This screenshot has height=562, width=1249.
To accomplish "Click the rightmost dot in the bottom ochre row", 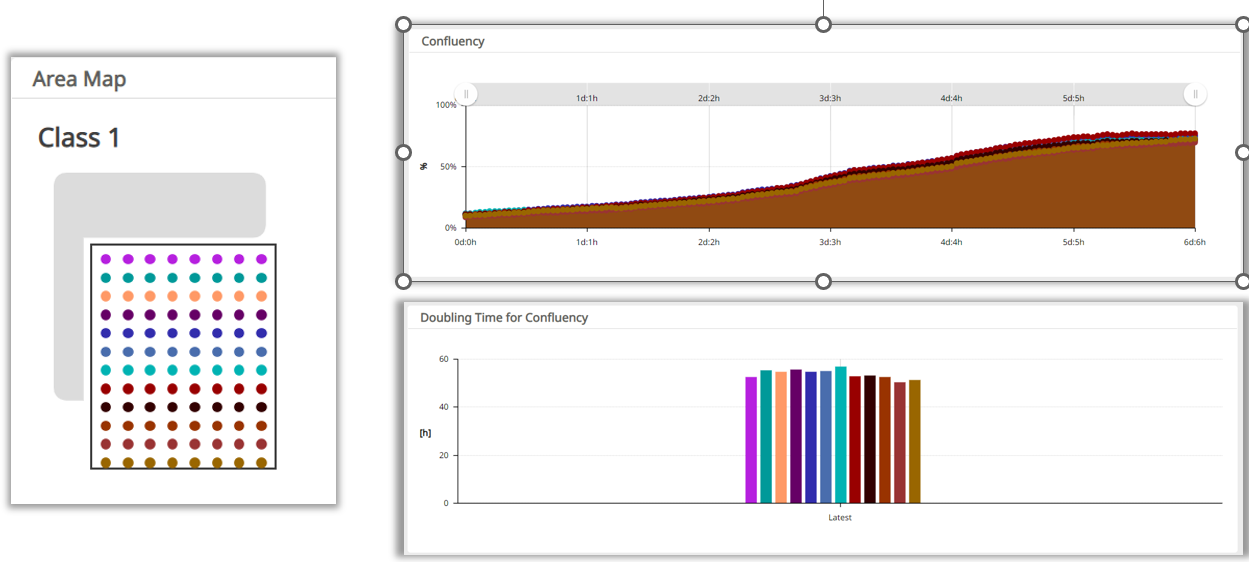I will (262, 462).
